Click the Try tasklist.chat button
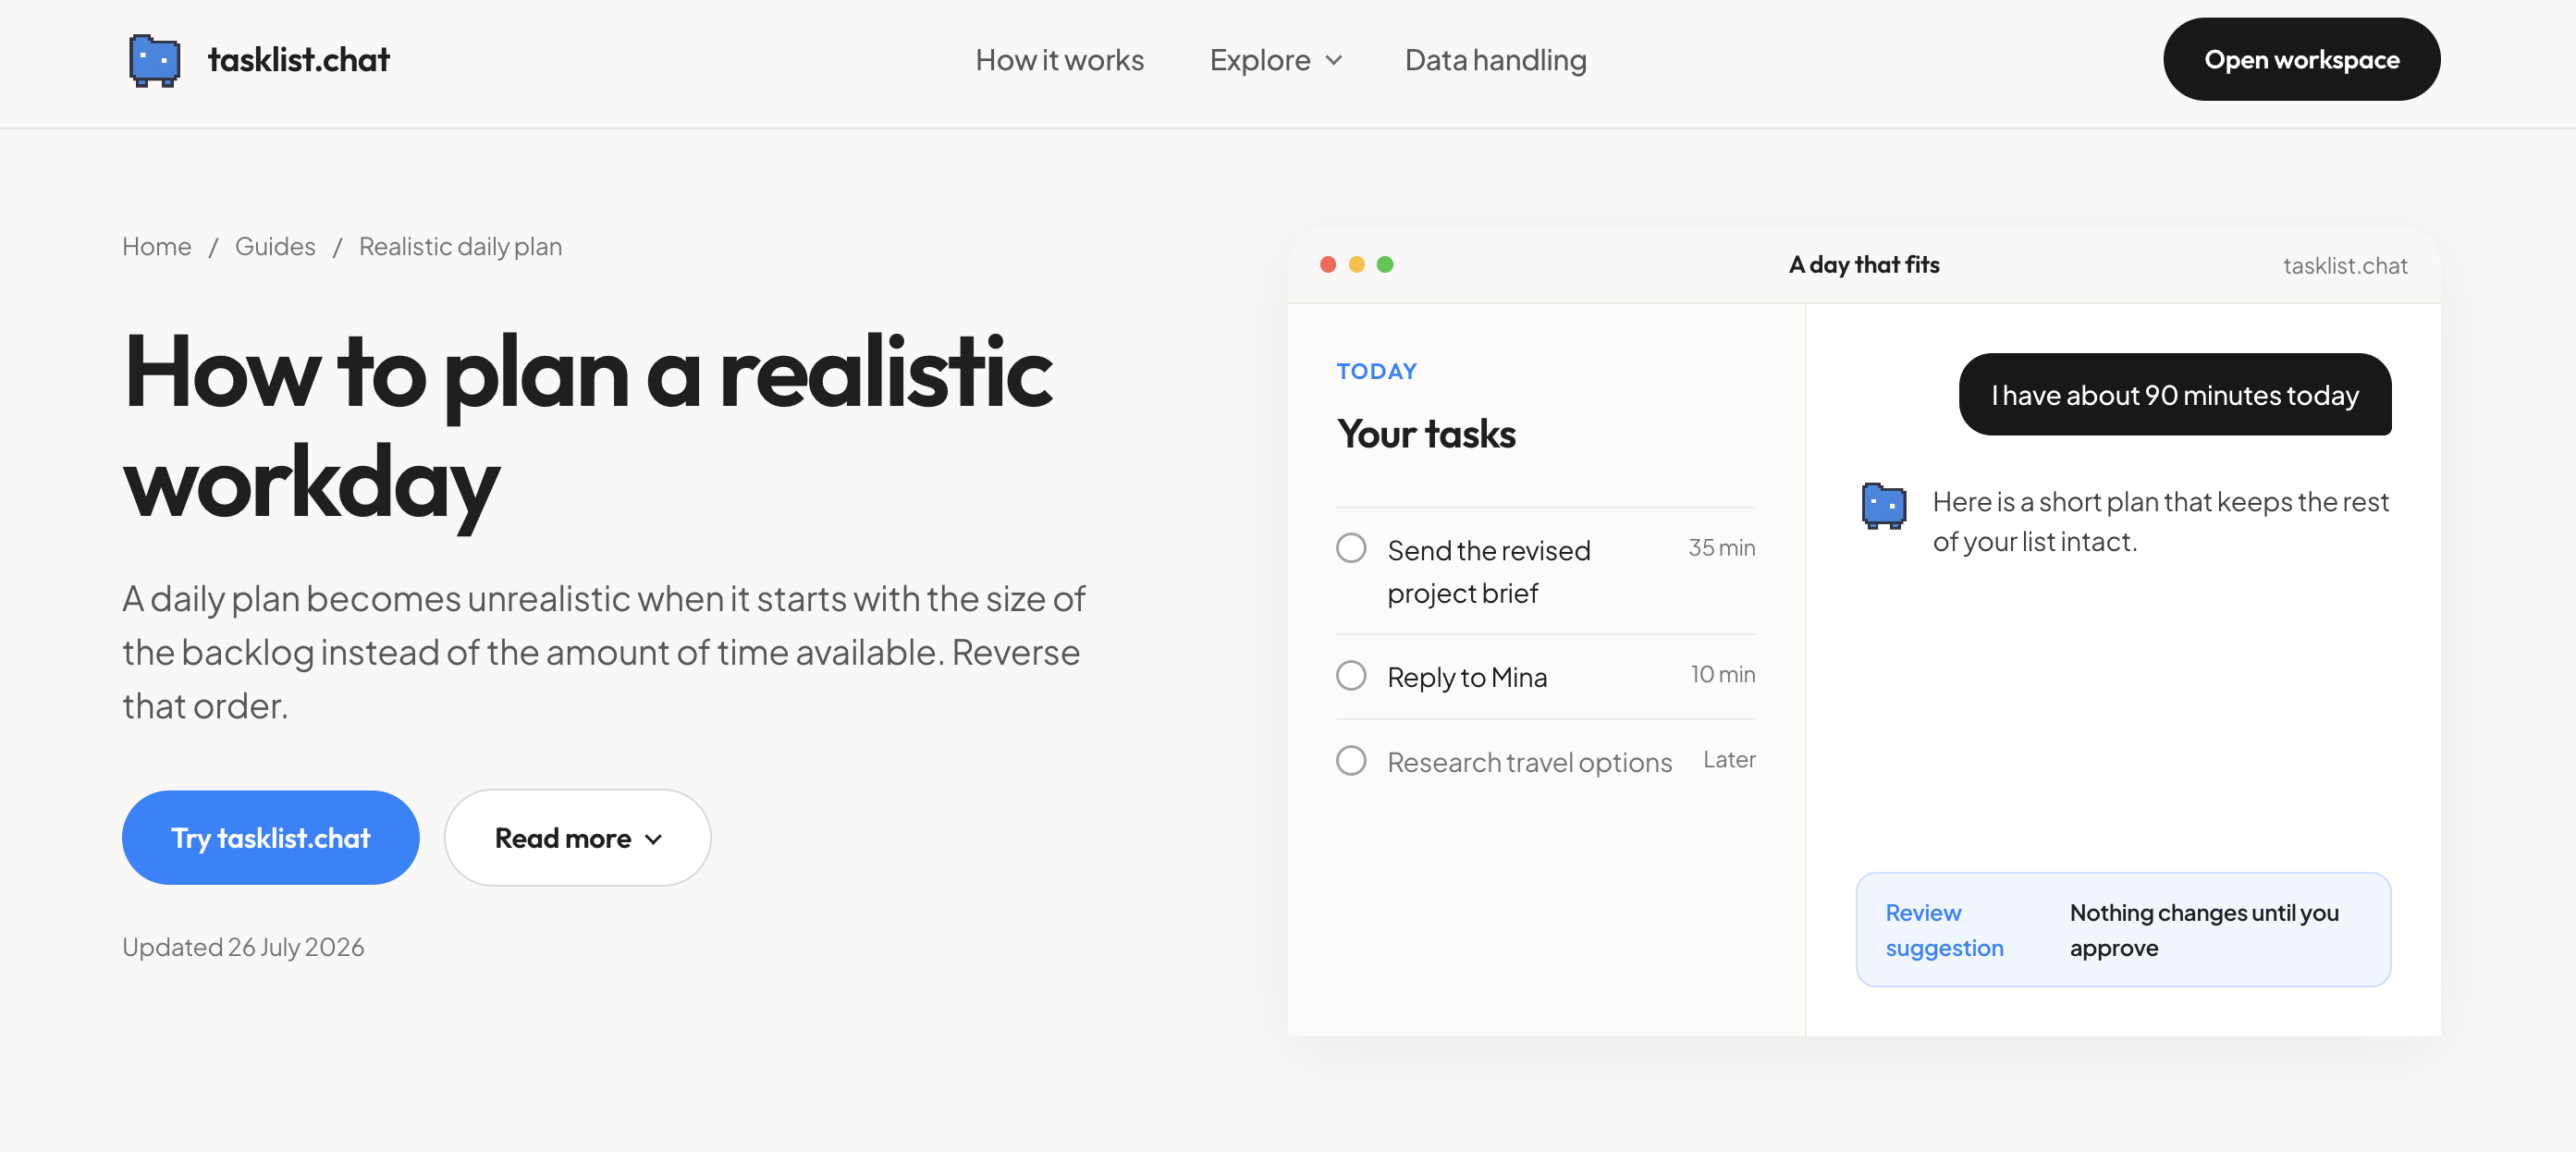The image size is (2576, 1152). coord(270,837)
